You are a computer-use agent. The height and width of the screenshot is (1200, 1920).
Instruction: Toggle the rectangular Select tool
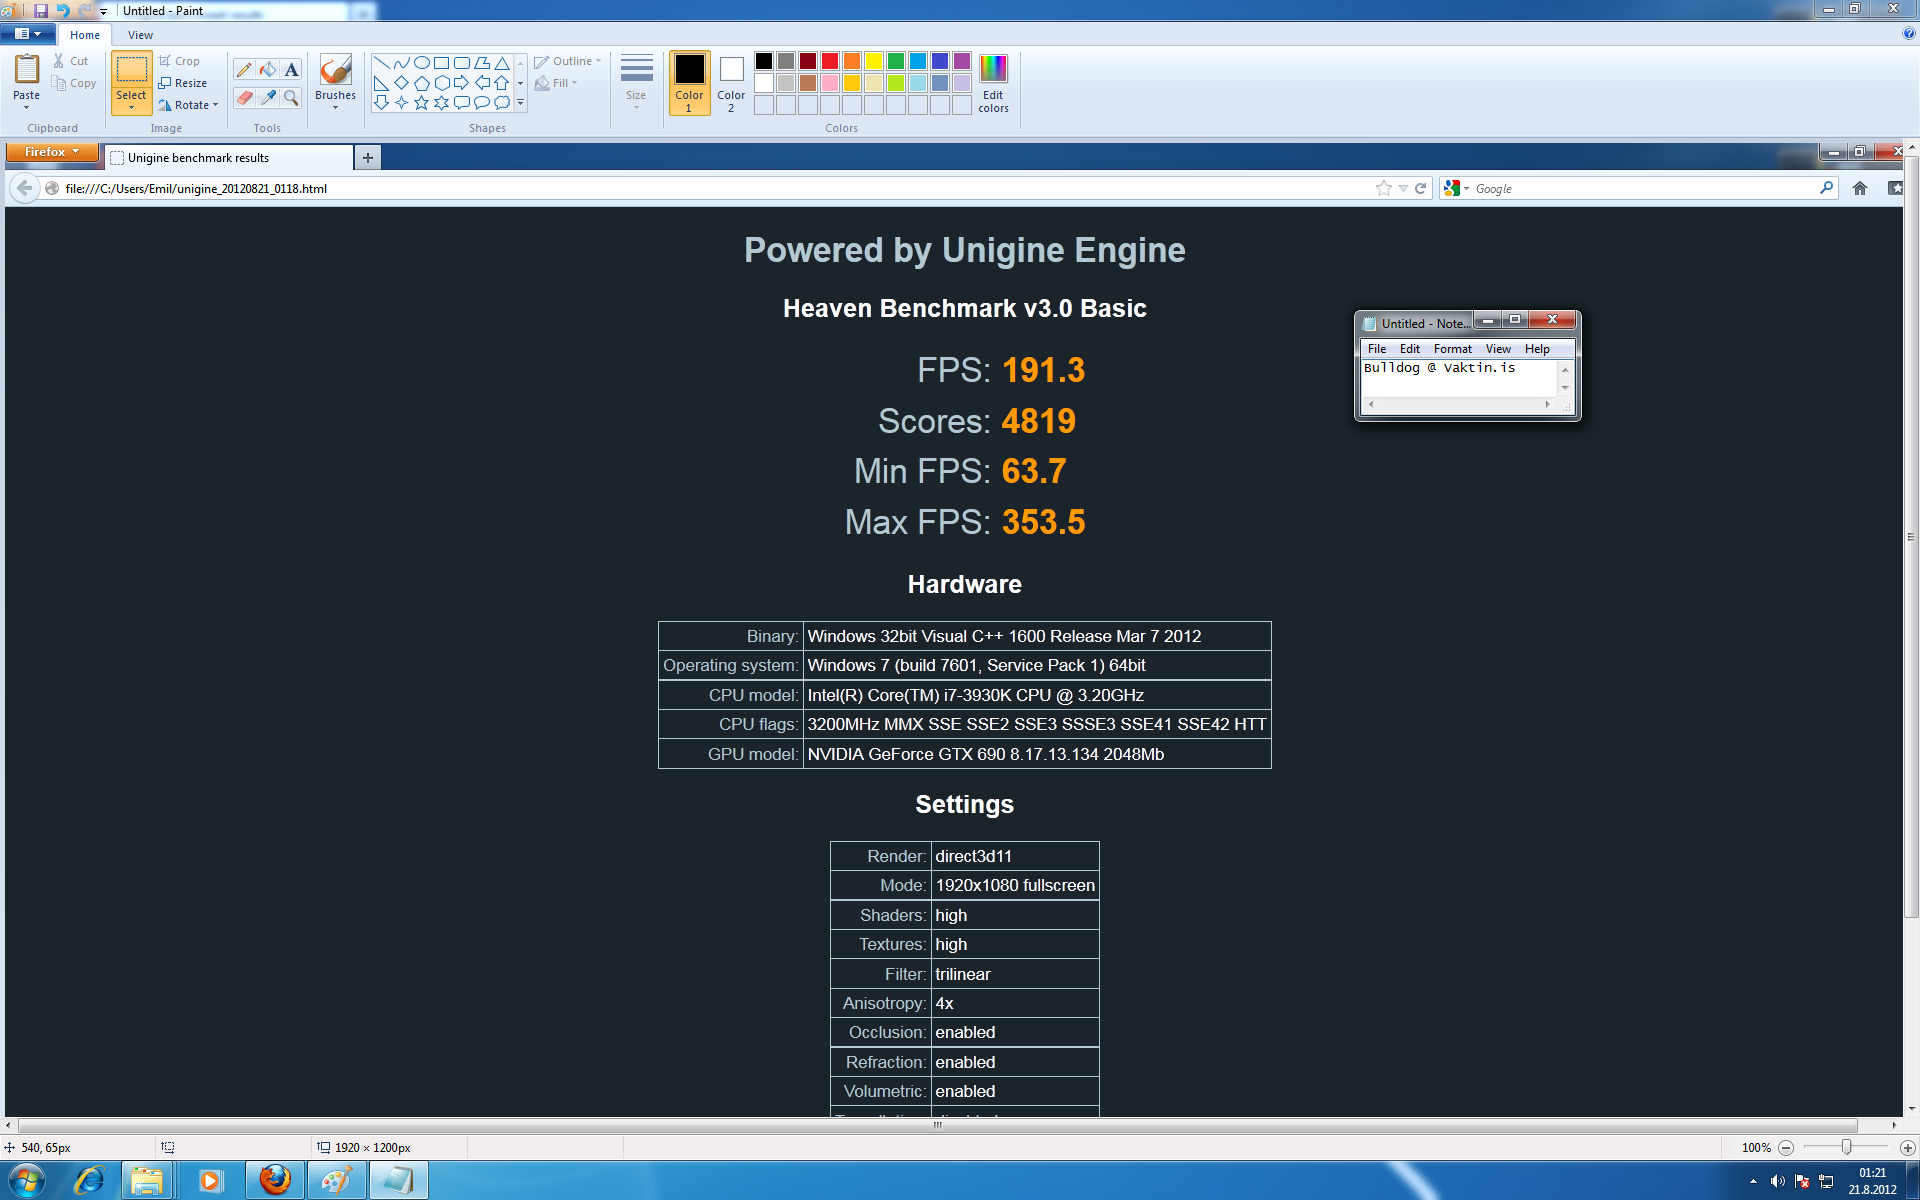pos(131,70)
